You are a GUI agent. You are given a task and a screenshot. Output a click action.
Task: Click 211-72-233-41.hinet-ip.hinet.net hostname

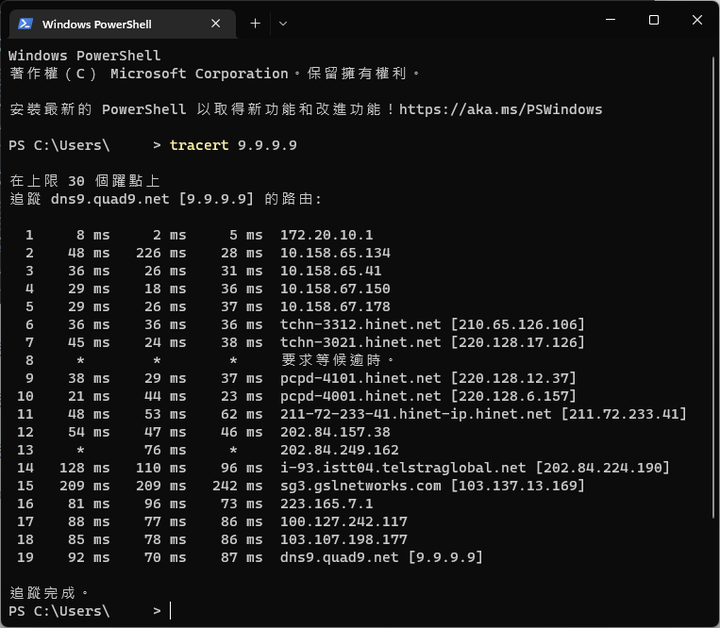[416, 414]
